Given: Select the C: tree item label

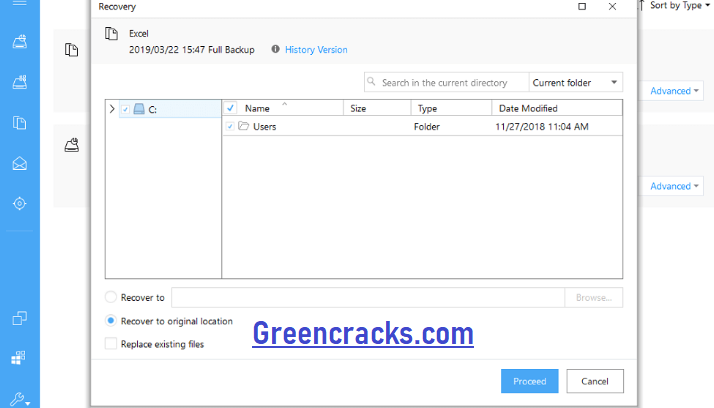Looking at the screenshot, I should (x=153, y=110).
